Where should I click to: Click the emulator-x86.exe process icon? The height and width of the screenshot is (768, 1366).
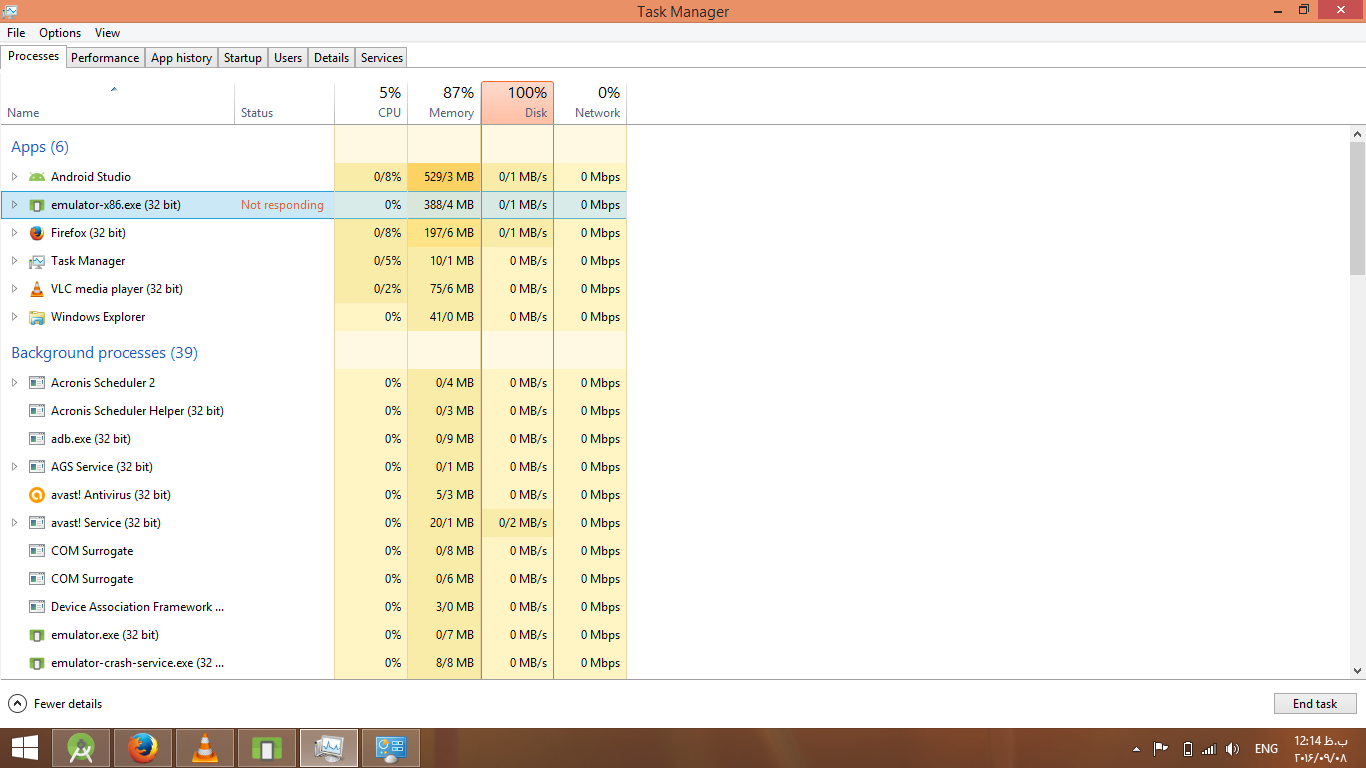pos(37,205)
